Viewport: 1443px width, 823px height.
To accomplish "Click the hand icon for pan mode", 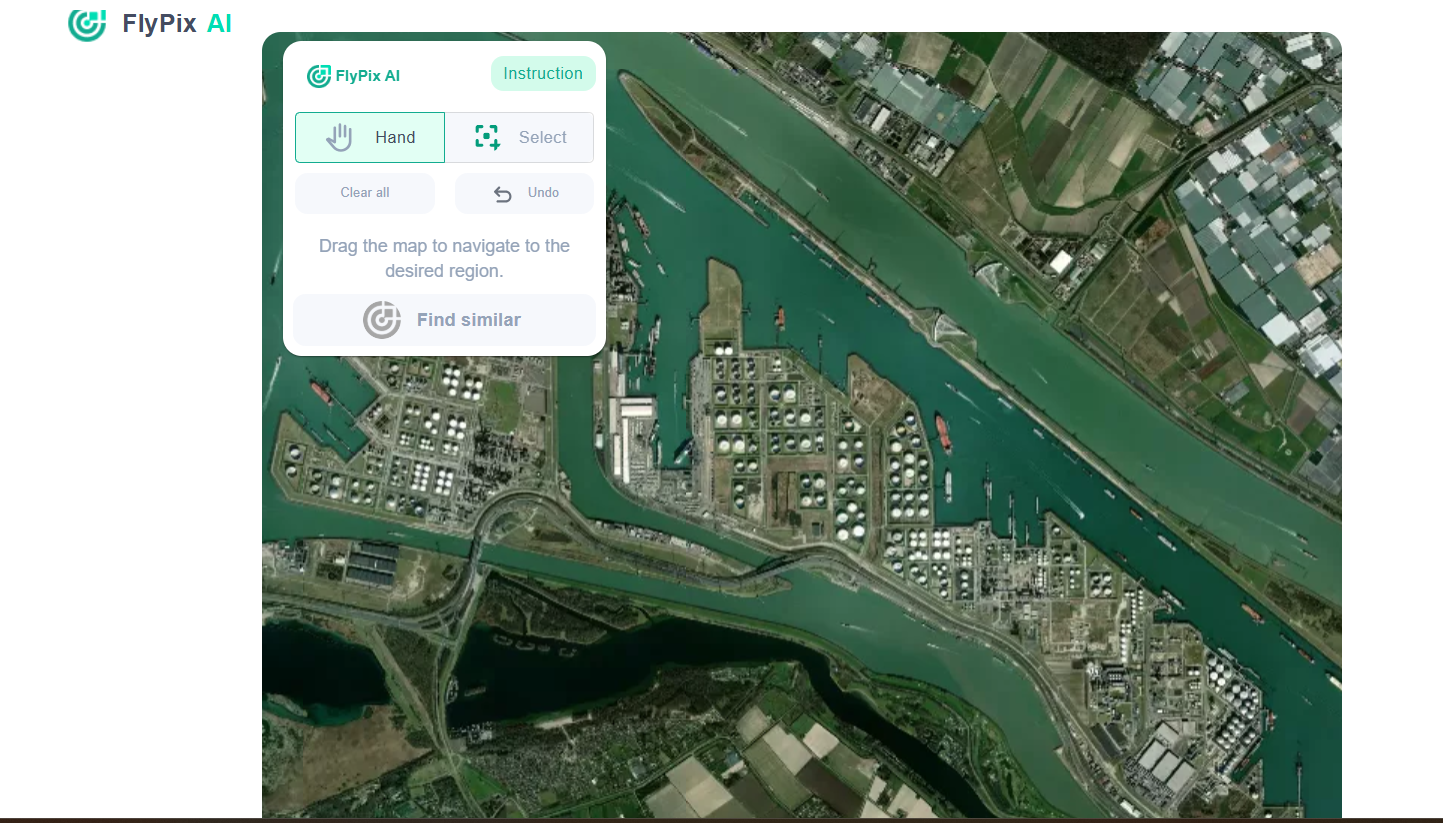I will click(x=340, y=138).
